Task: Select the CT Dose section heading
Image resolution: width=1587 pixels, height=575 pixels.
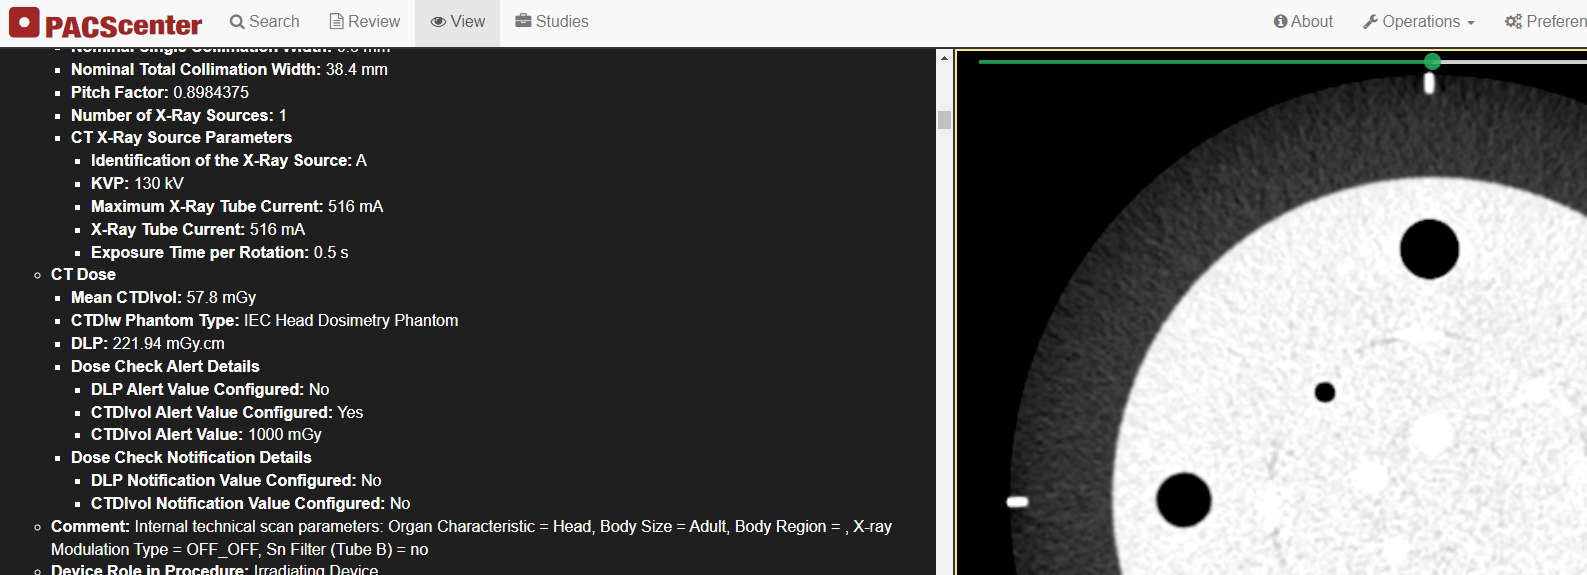Action: 83,274
